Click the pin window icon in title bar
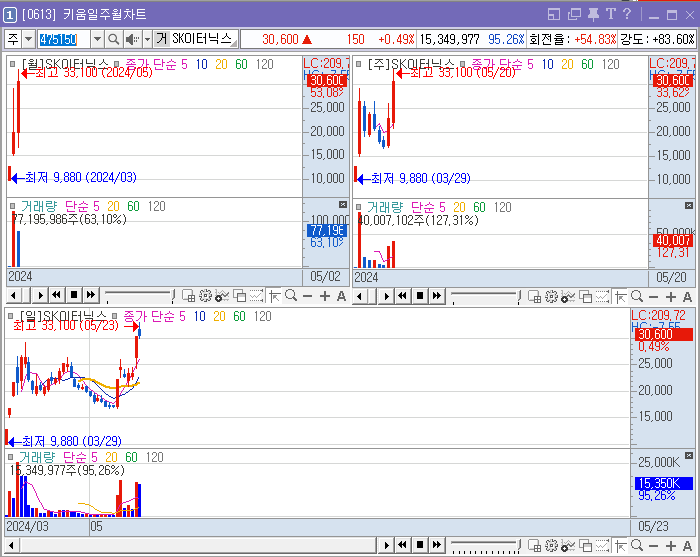 click(593, 14)
